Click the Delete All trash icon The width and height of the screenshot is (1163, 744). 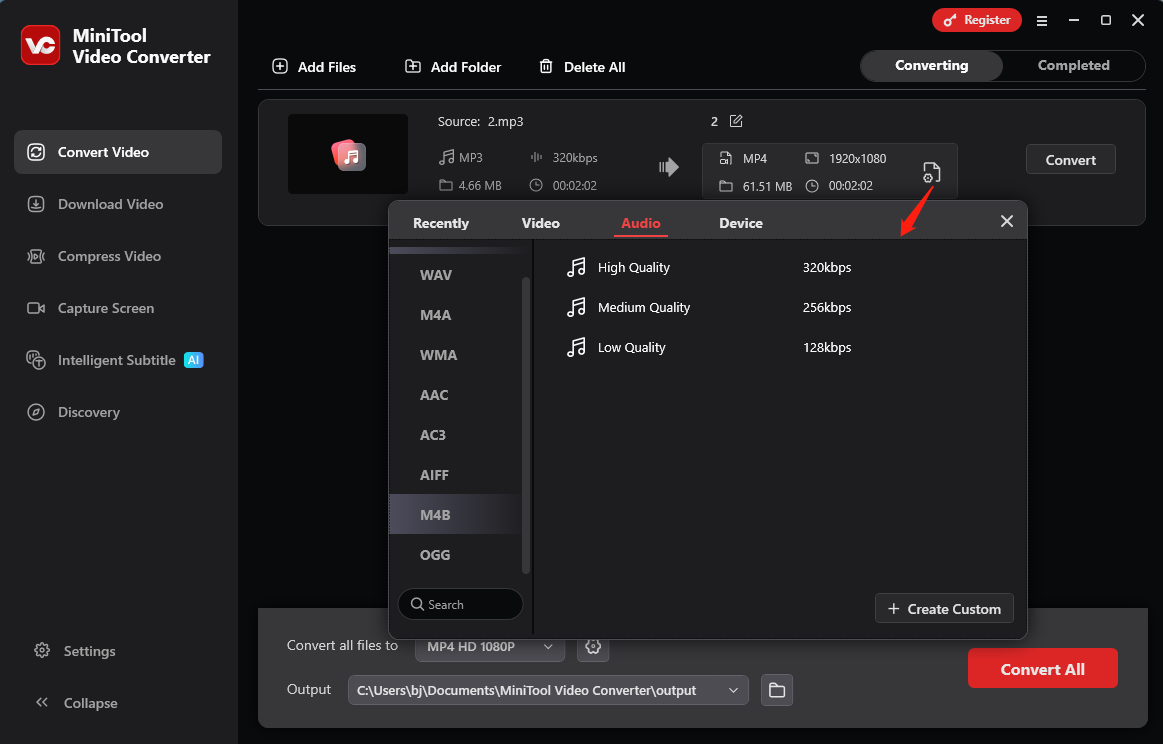(x=546, y=66)
